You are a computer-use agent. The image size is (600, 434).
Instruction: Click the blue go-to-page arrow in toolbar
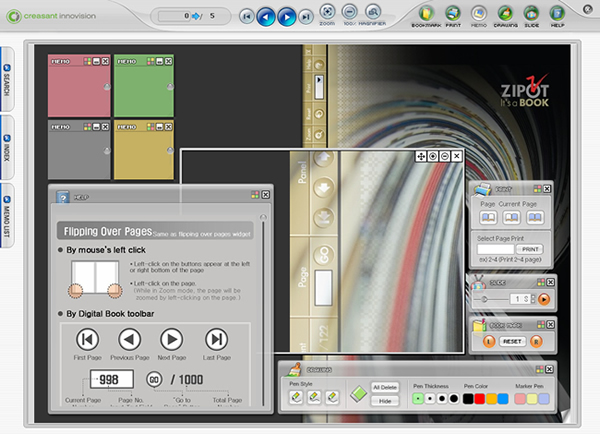(196, 16)
